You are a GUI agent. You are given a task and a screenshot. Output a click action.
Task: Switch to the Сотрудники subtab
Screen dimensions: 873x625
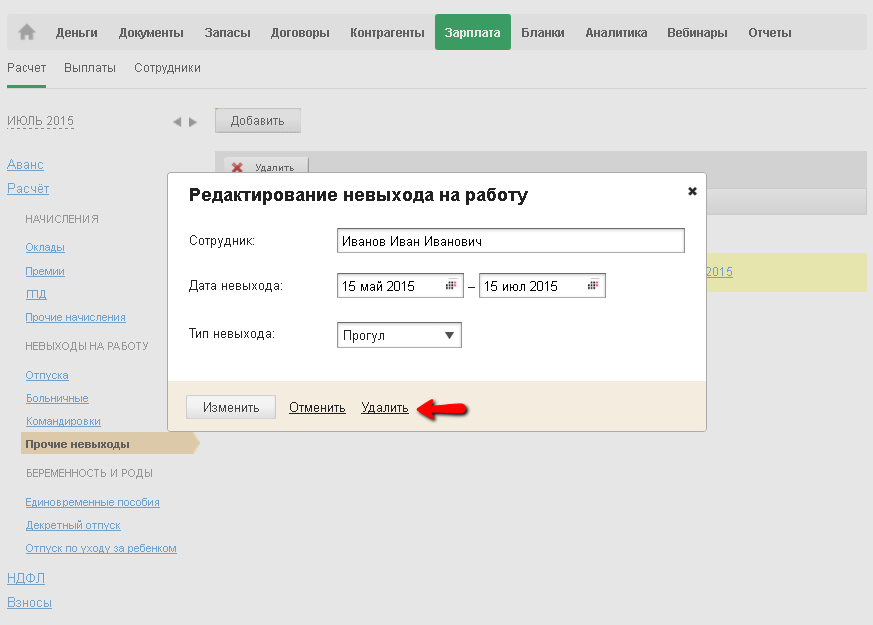(x=167, y=68)
